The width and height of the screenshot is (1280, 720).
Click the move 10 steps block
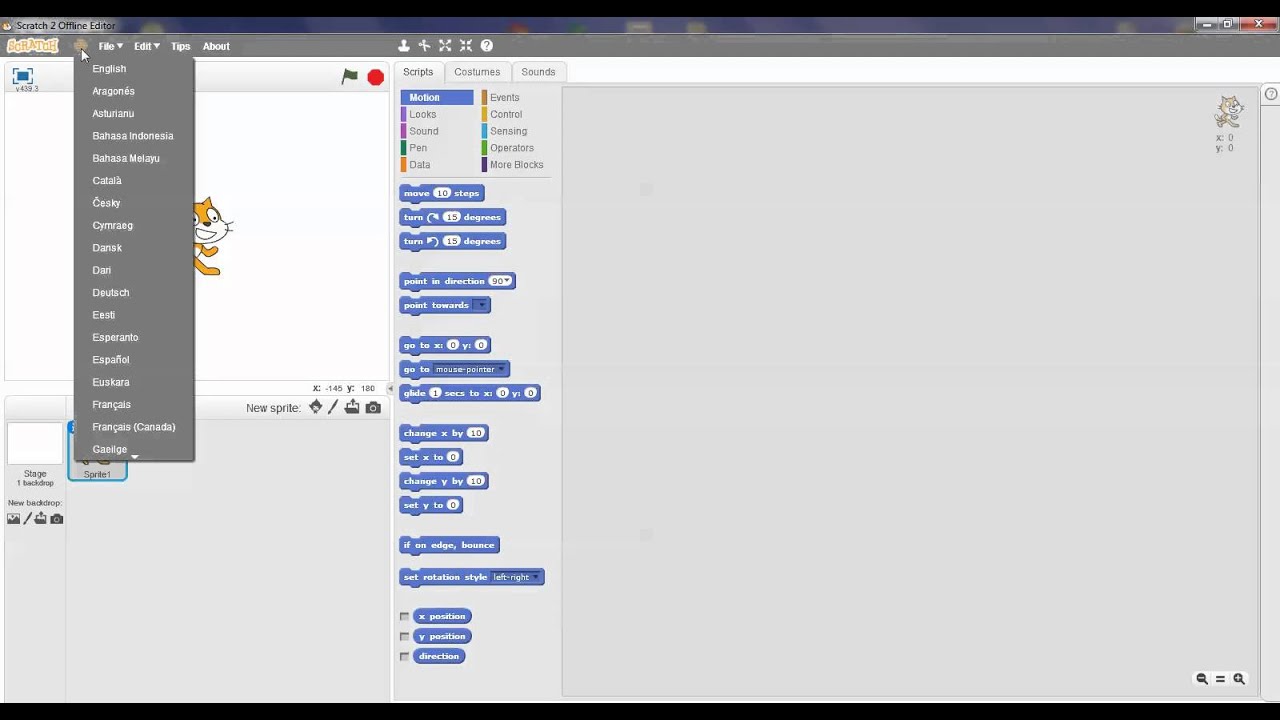tap(442, 193)
